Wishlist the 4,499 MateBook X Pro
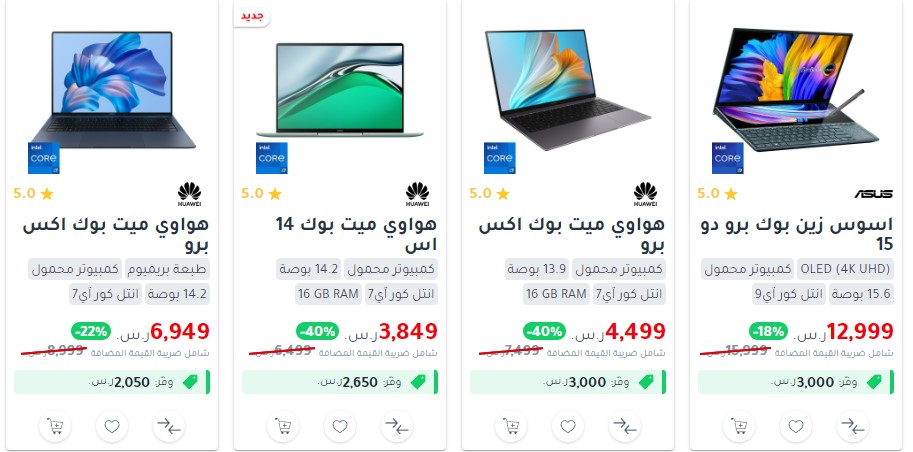913x452 pixels. point(568,426)
